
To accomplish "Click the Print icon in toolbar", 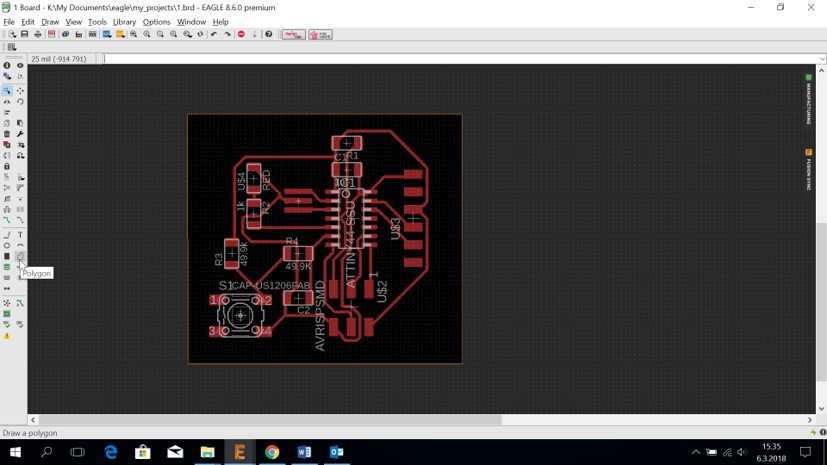I will 37,34.
